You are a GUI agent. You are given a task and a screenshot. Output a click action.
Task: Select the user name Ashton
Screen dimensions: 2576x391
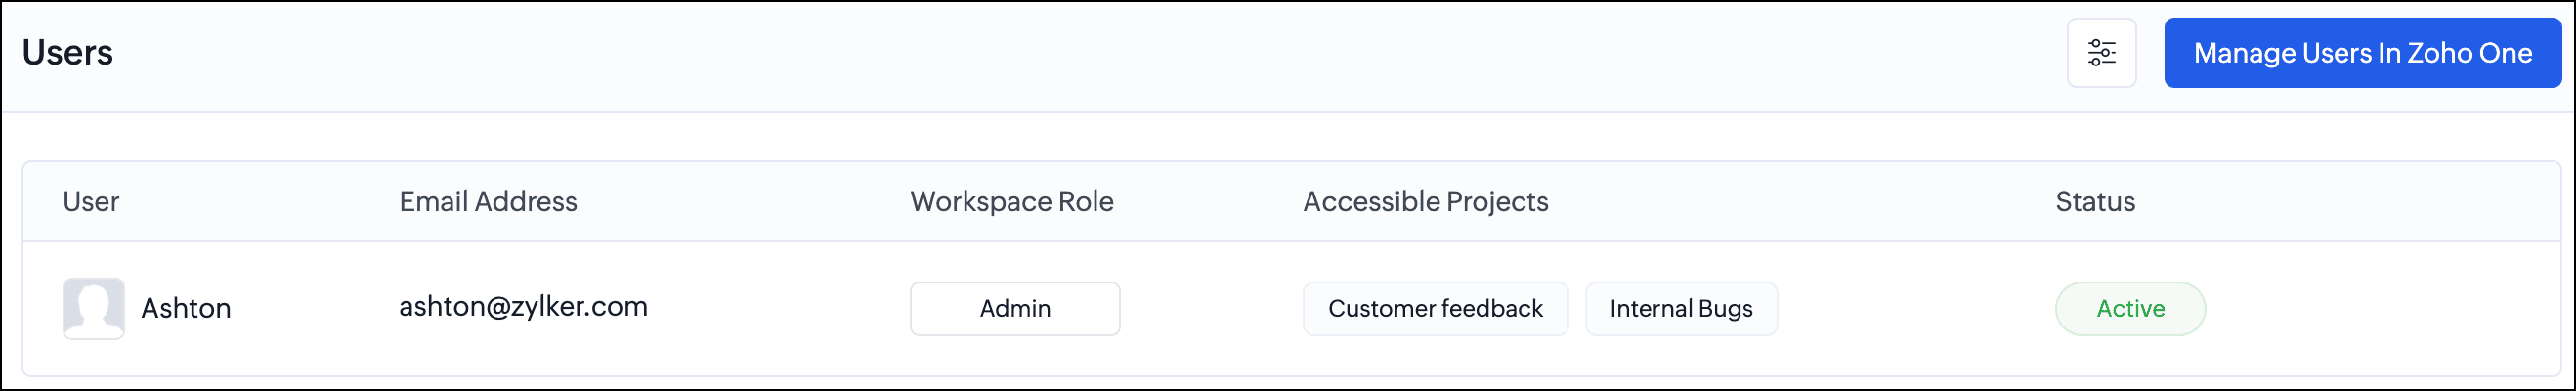[186, 308]
